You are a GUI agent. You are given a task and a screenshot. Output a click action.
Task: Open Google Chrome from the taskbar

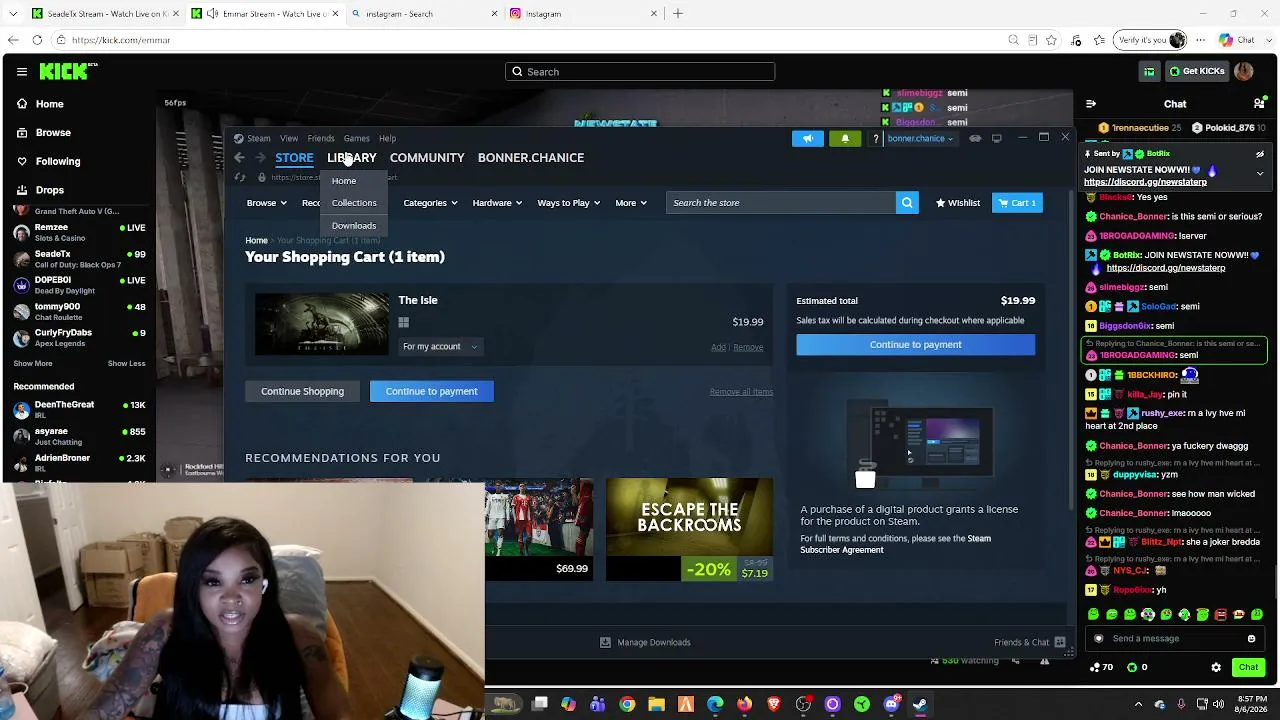627,704
